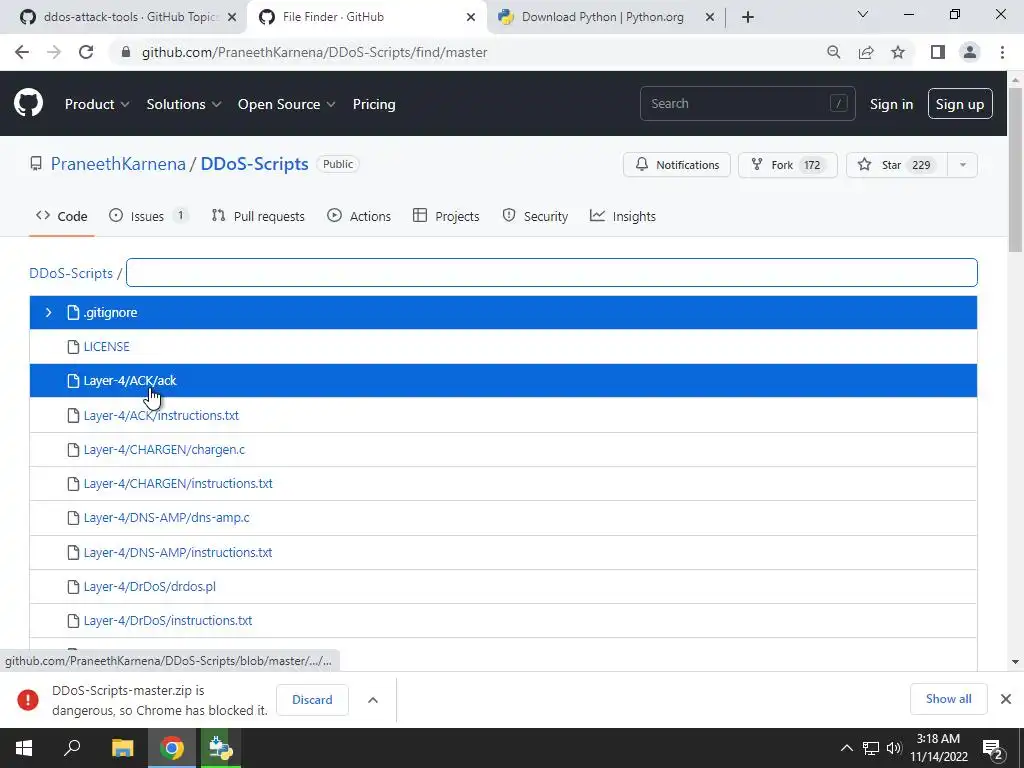Image resolution: width=1024 pixels, height=768 pixels.
Task: Open DDoS-Scripts repository link
Action: tap(254, 164)
